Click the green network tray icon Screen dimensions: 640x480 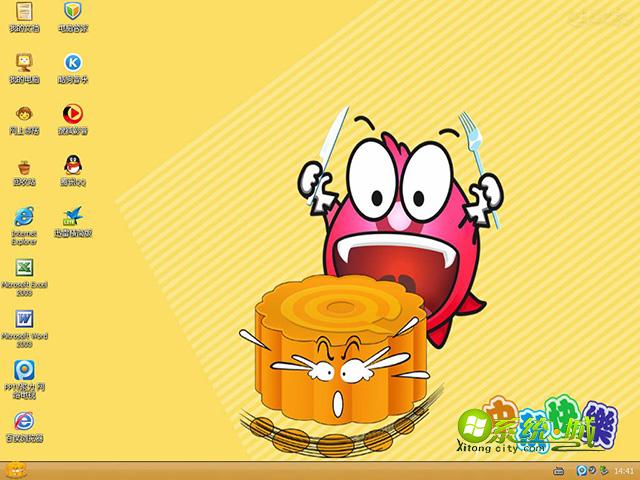[604, 471]
